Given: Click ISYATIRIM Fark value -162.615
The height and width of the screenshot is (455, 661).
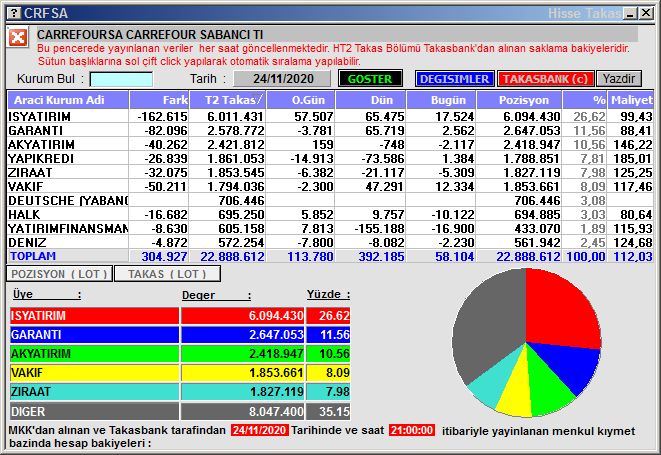Looking at the screenshot, I should click(x=162, y=116).
